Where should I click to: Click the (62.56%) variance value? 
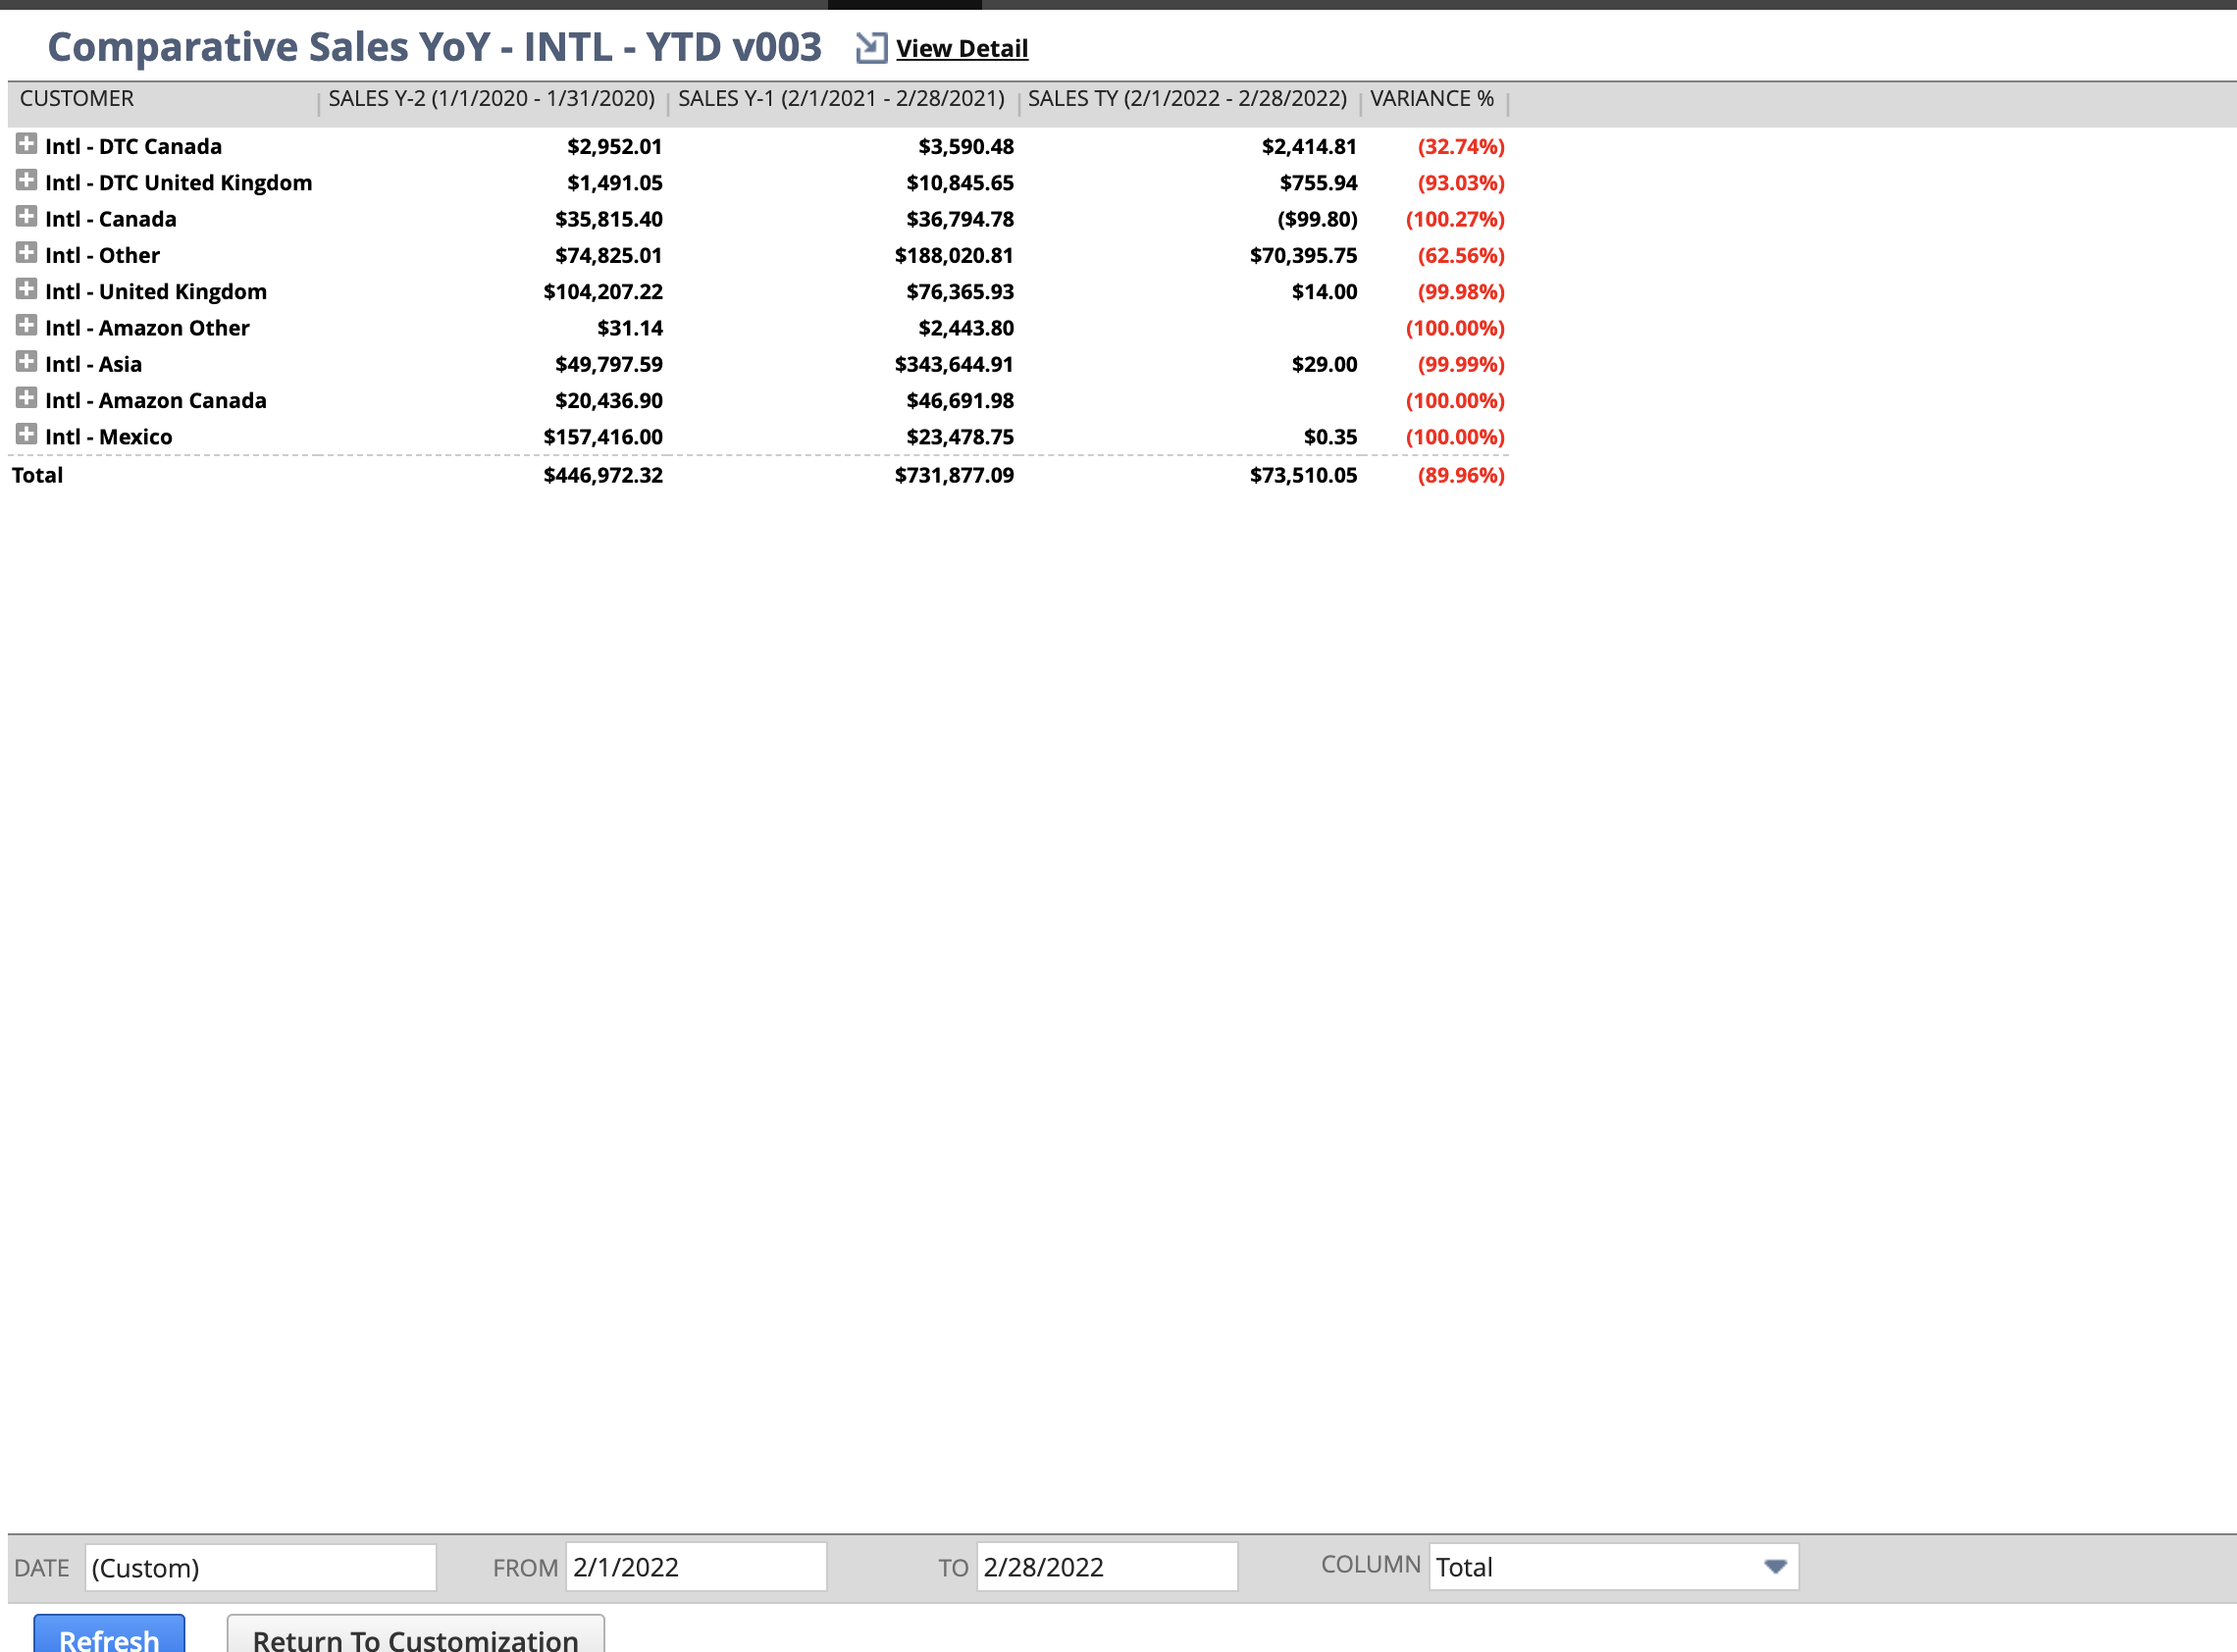coord(1460,255)
